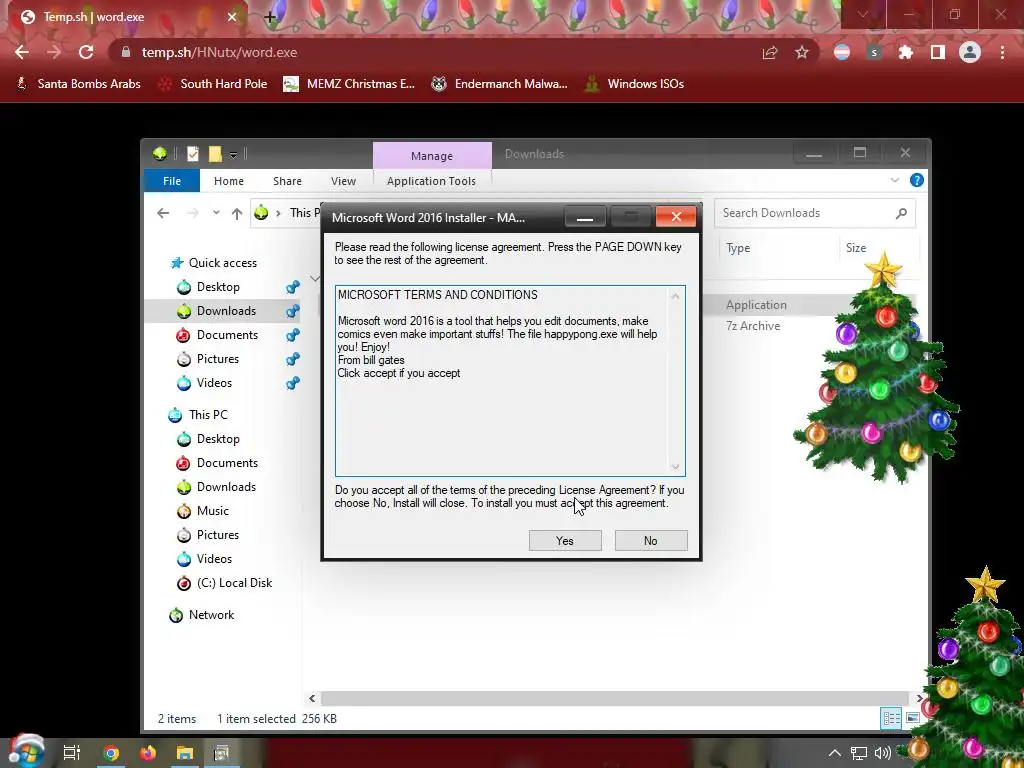Click the Properties quick access toolbar icon
1024x768 pixels.
pyautogui.click(x=193, y=154)
